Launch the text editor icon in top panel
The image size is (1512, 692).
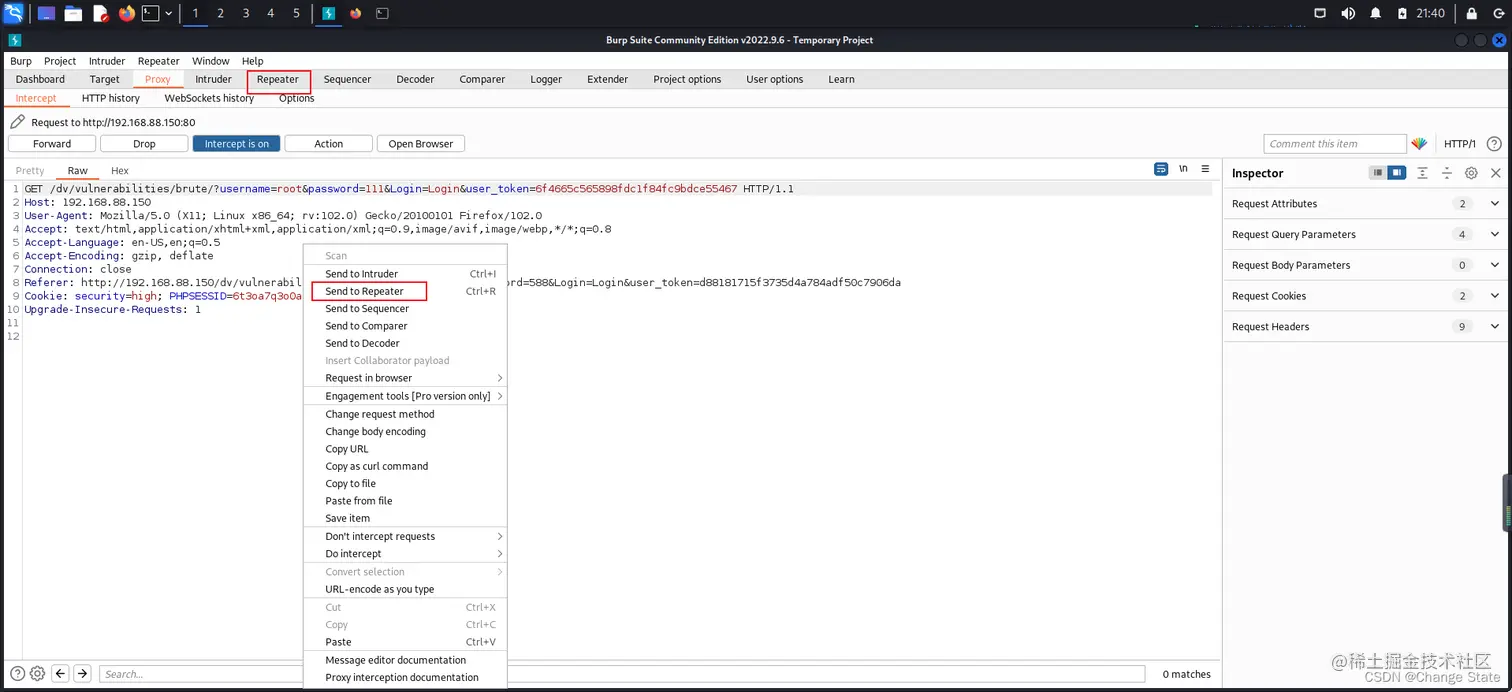[100, 13]
